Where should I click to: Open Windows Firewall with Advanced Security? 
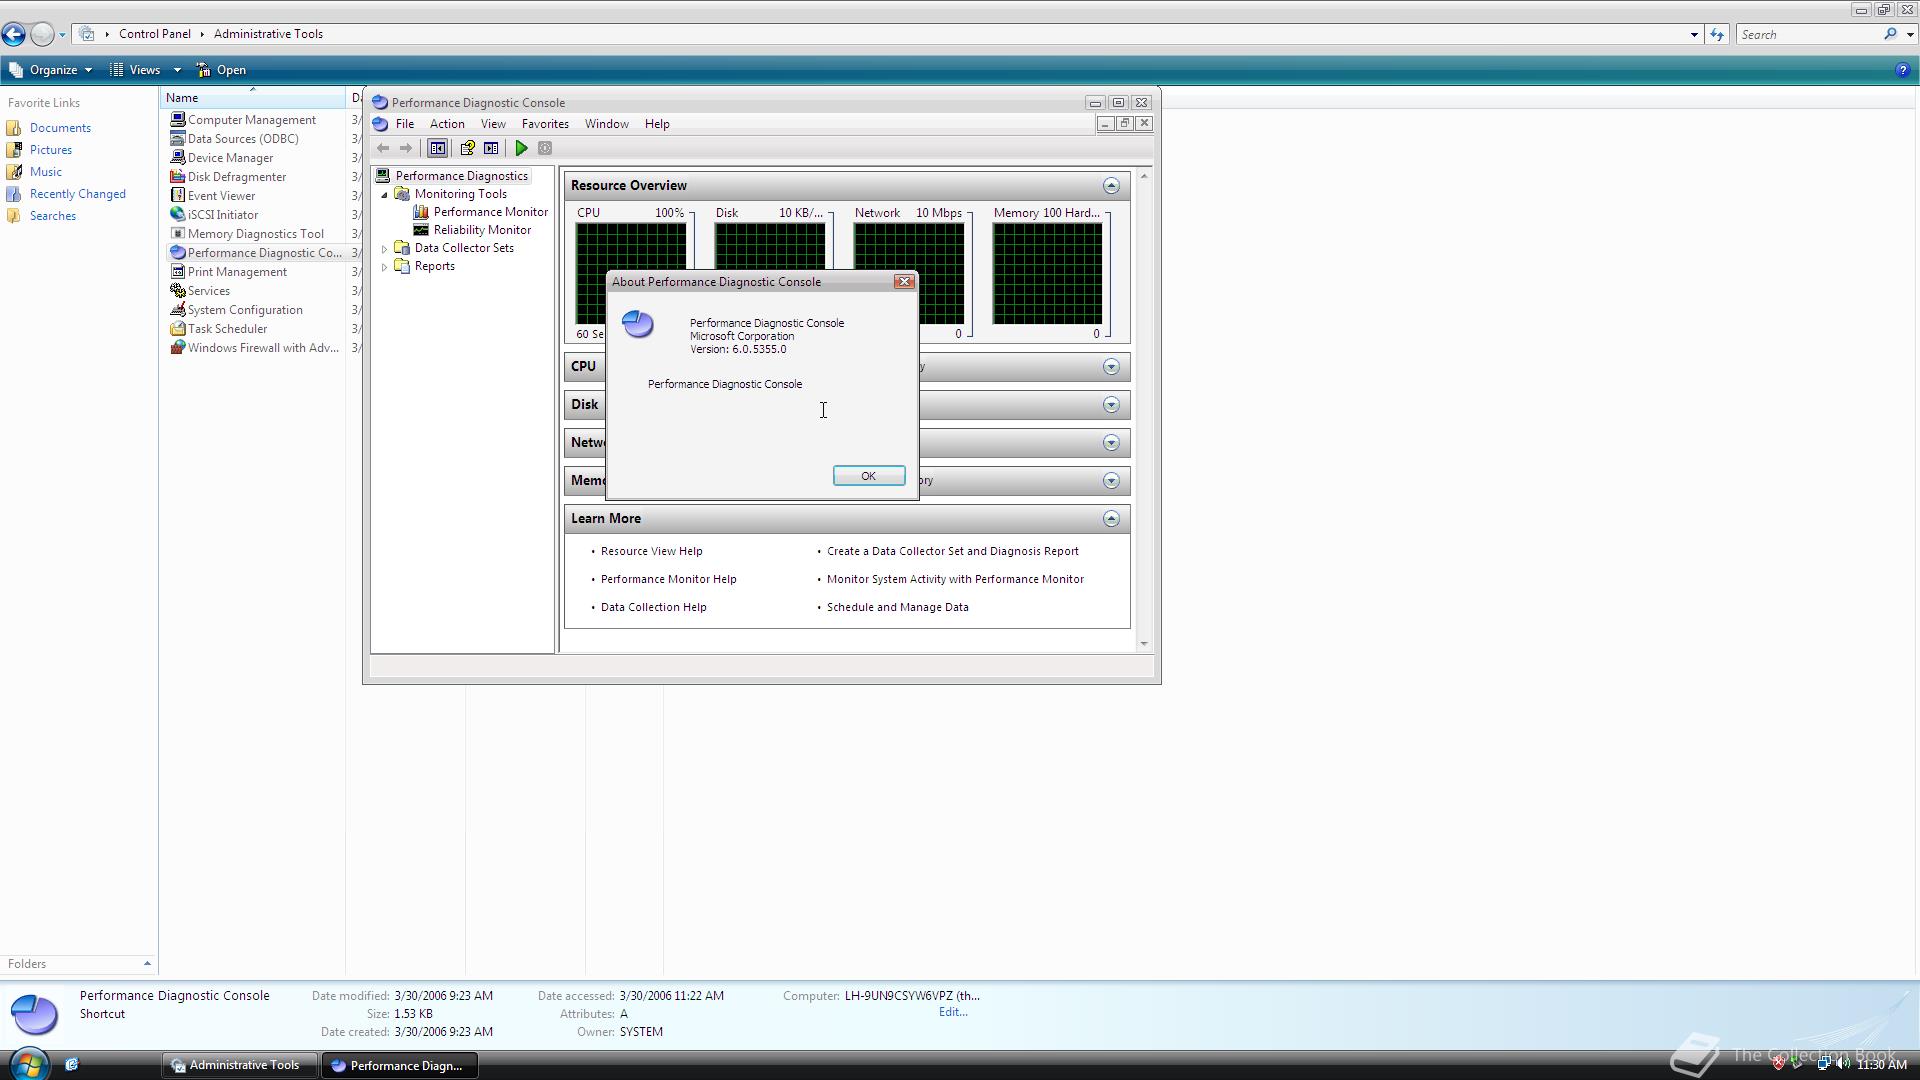[x=263, y=348]
